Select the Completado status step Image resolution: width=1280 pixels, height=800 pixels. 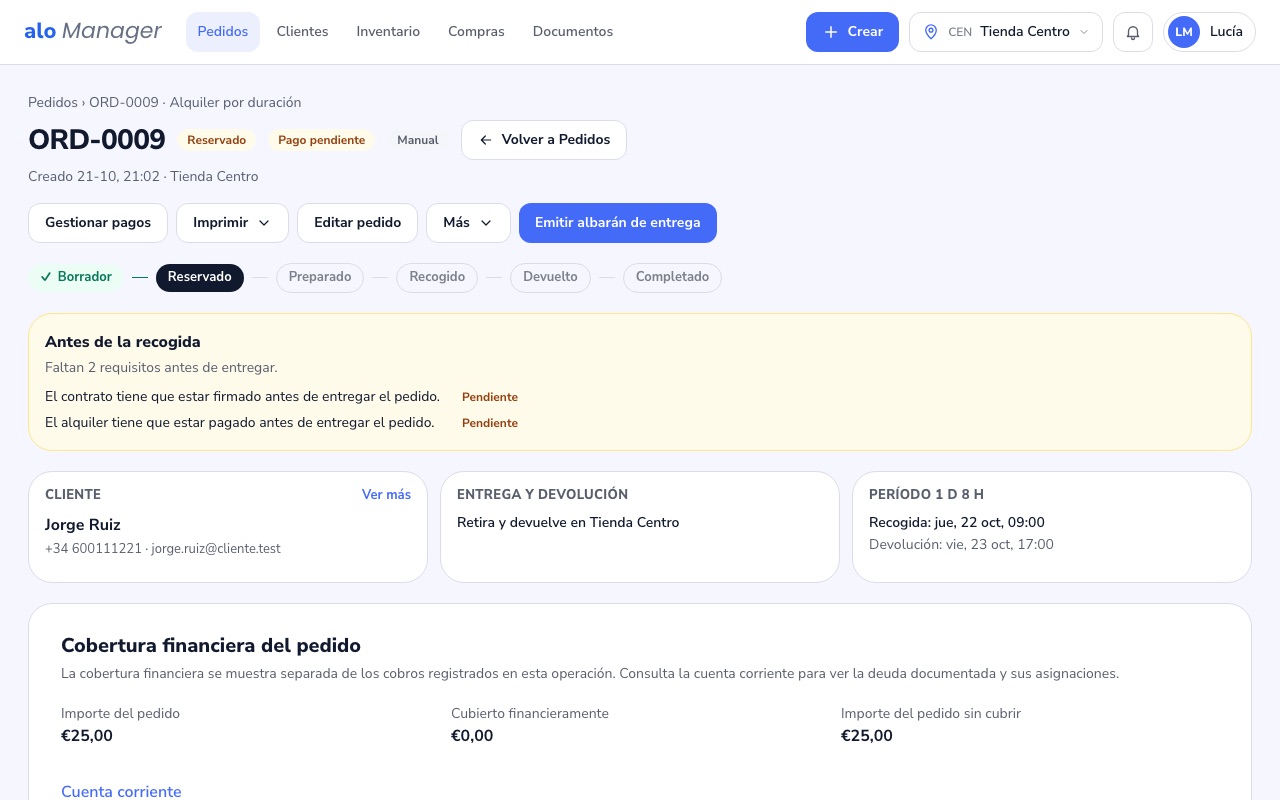(x=672, y=277)
